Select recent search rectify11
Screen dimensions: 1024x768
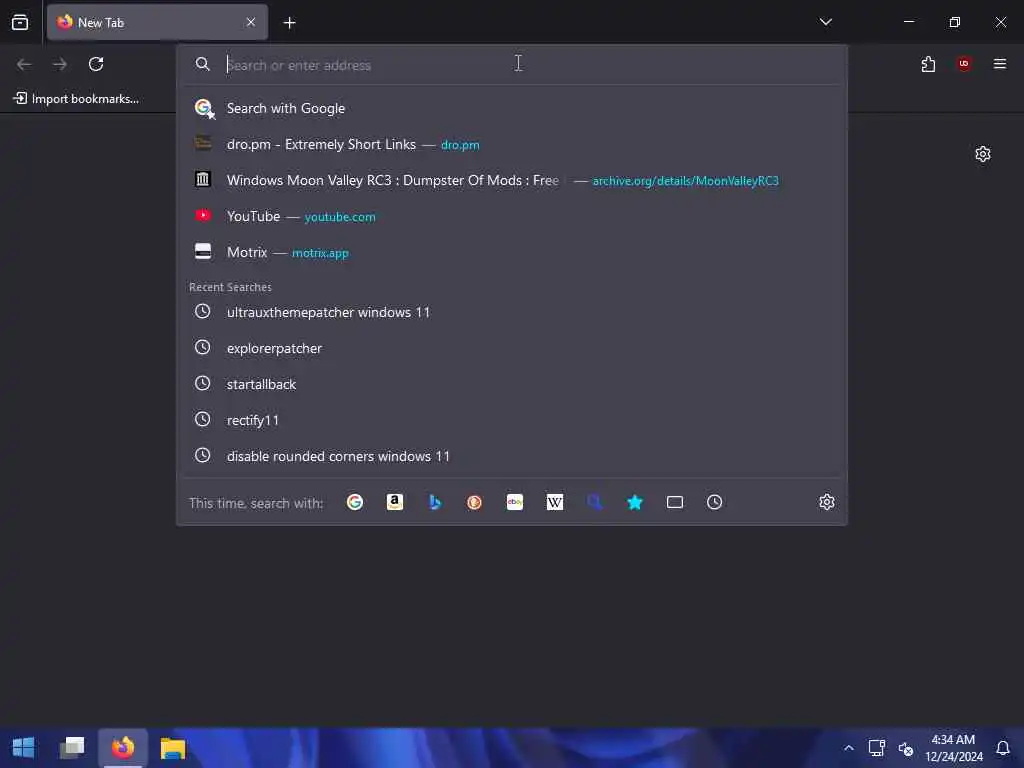click(x=512, y=420)
